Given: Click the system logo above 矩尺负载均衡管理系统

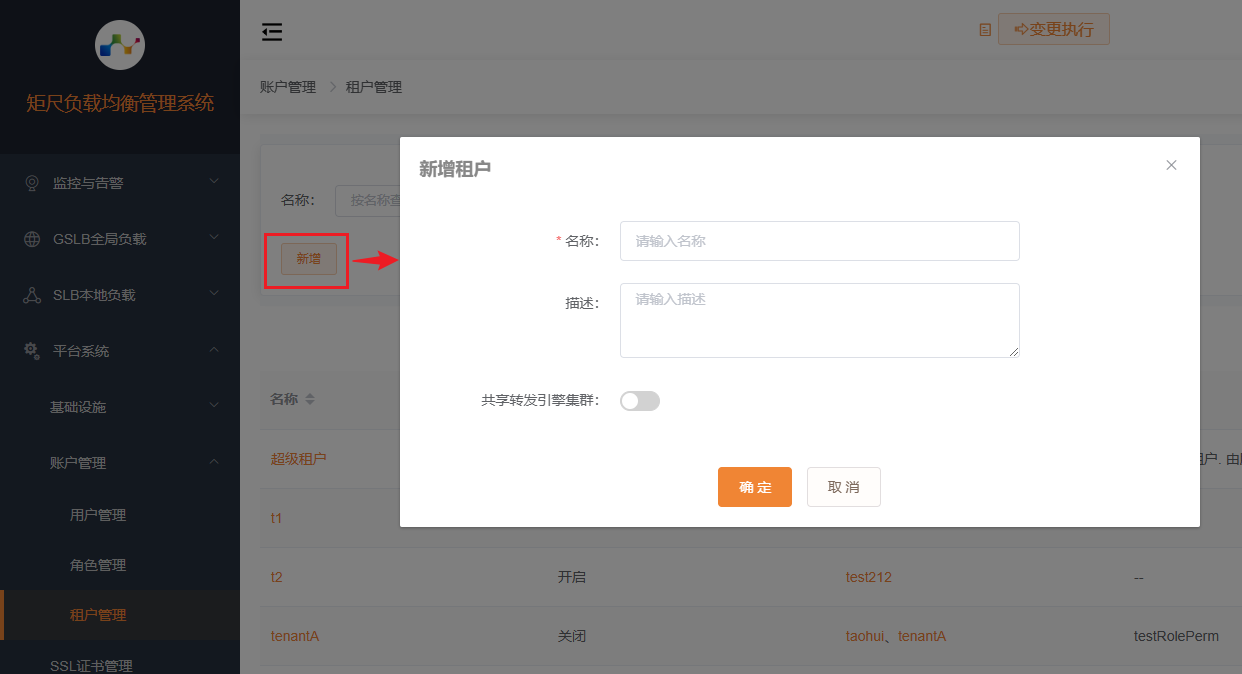Looking at the screenshot, I should click(x=120, y=45).
